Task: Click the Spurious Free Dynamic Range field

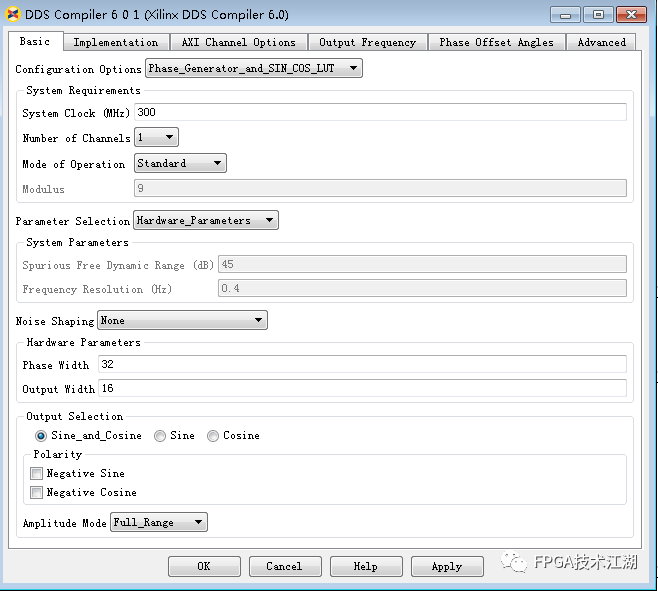Action: (422, 264)
